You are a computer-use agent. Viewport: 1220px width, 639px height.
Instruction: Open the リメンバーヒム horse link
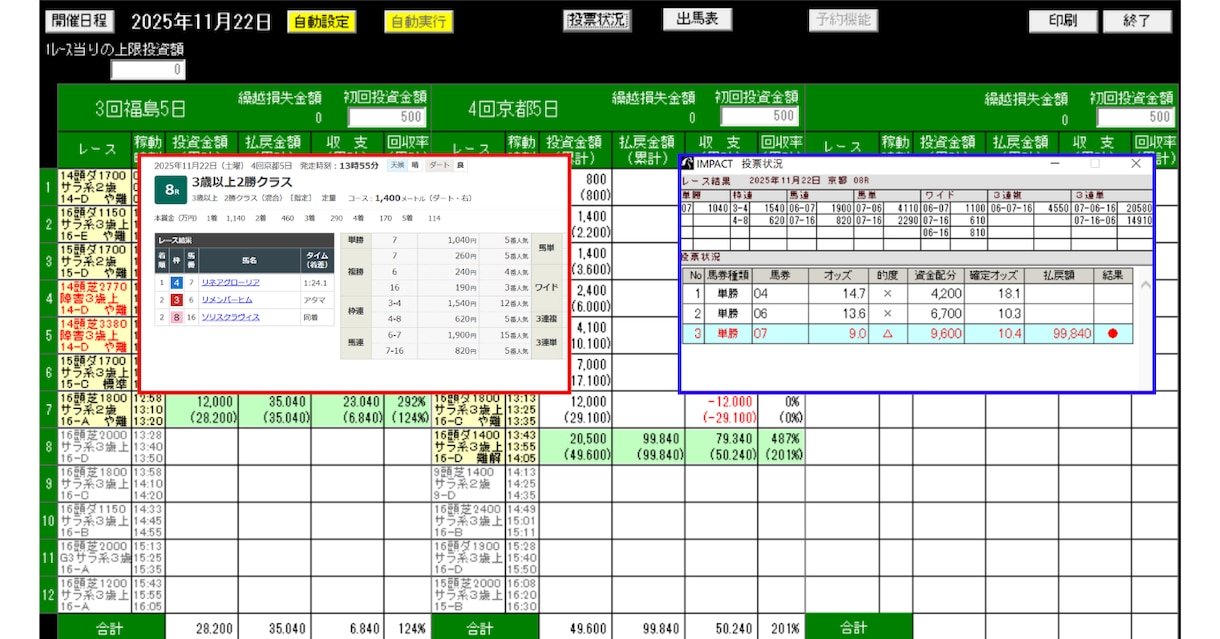pyautogui.click(x=227, y=300)
